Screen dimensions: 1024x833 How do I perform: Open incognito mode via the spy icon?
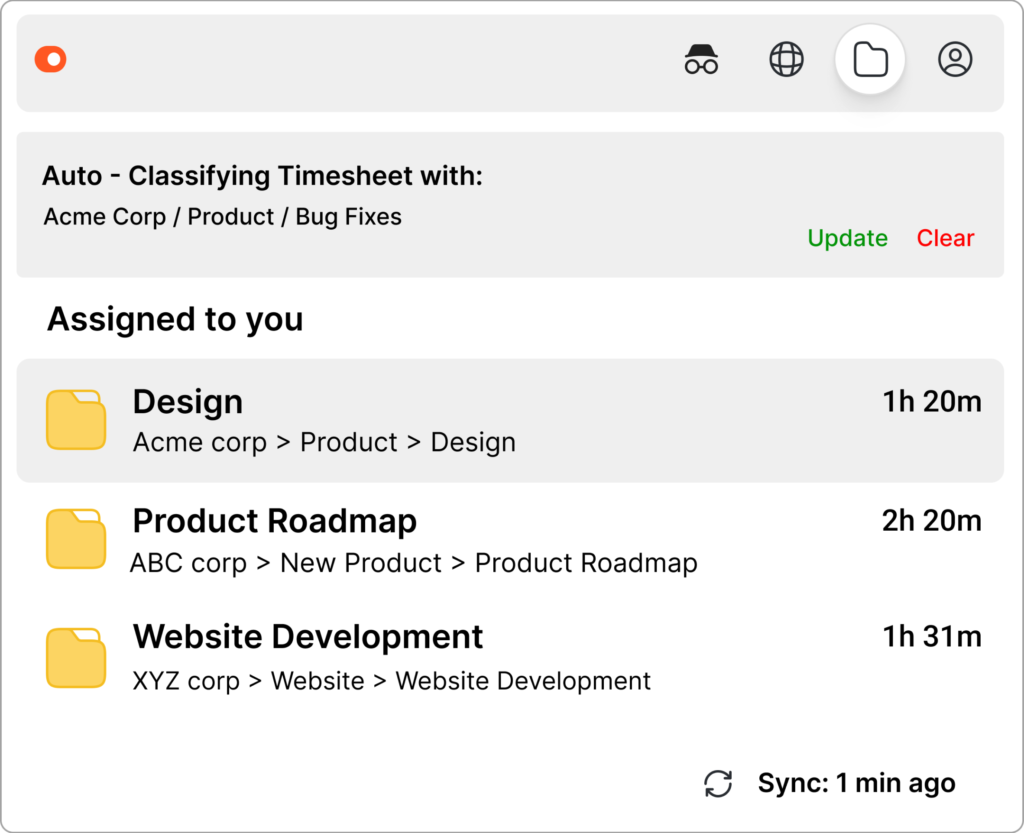702,59
